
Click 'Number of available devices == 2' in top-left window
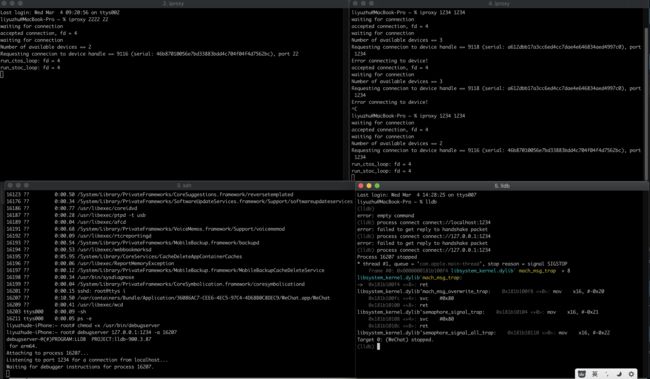pos(46,47)
